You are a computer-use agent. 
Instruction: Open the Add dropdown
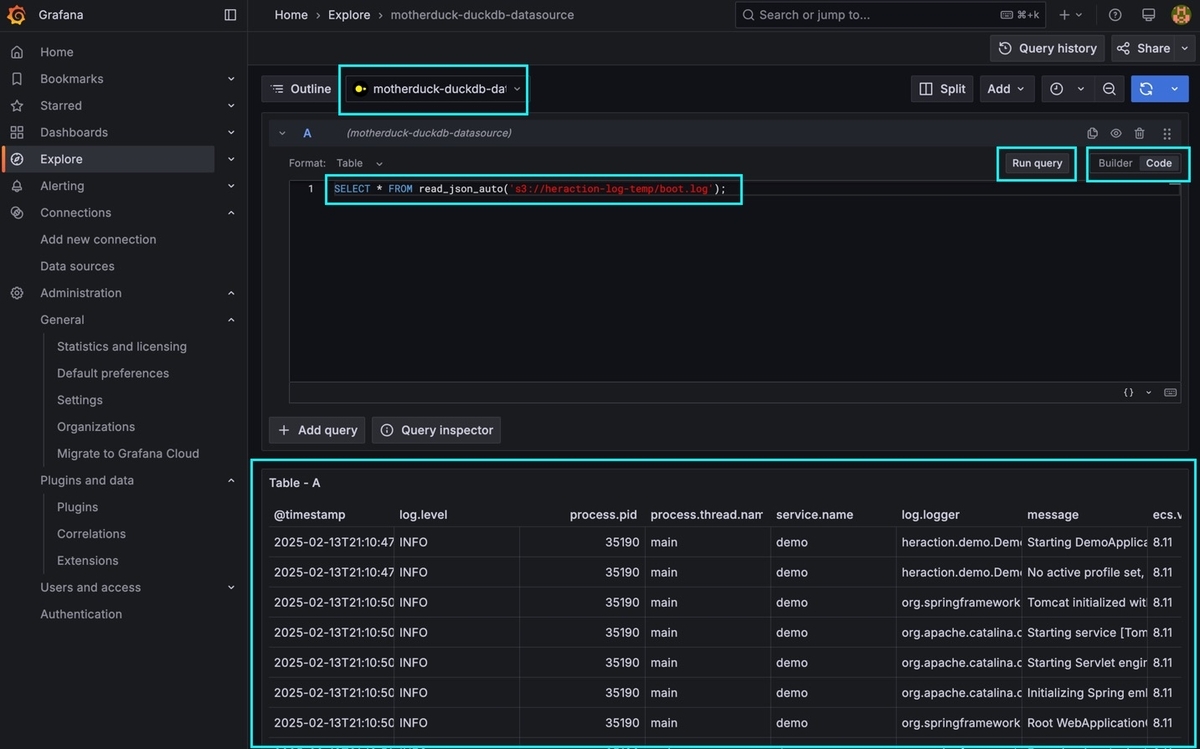[x=1006, y=89]
